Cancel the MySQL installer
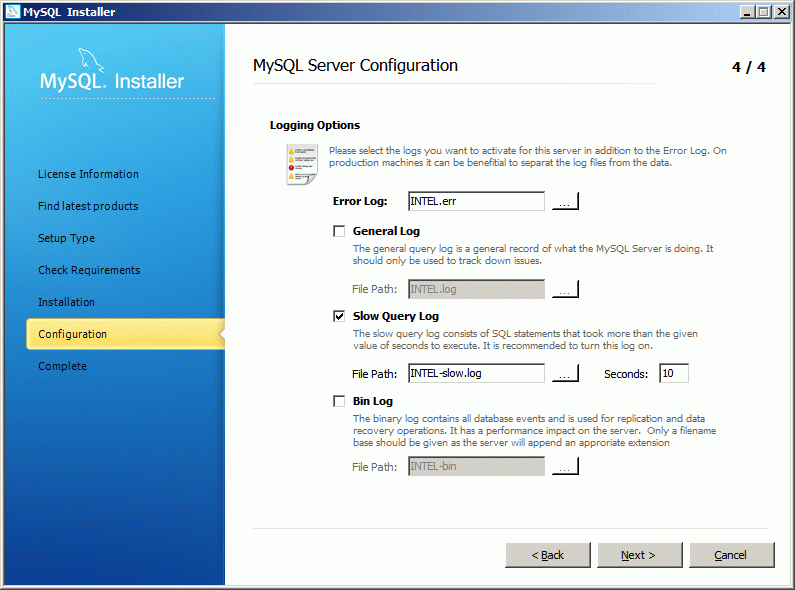795x590 pixels. pyautogui.click(x=732, y=555)
